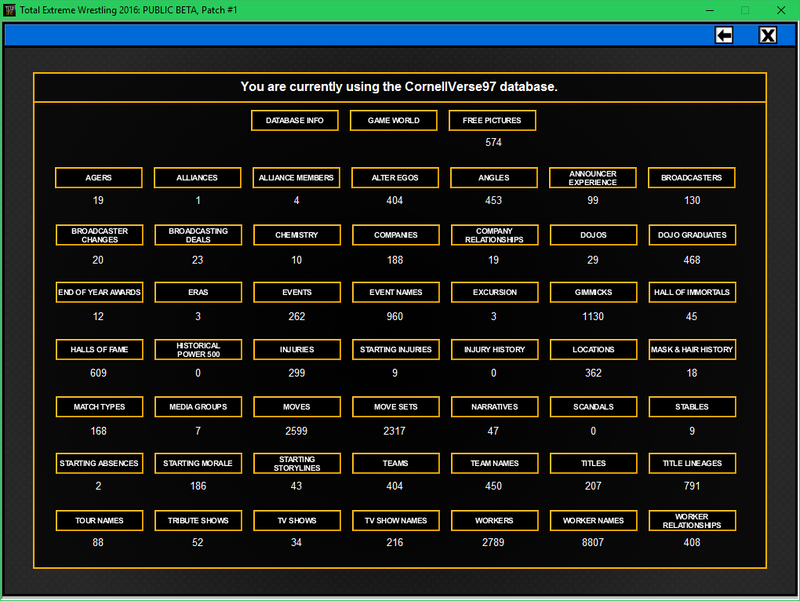Click the X icon in blue bar
The width and height of the screenshot is (800, 601).
(768, 35)
